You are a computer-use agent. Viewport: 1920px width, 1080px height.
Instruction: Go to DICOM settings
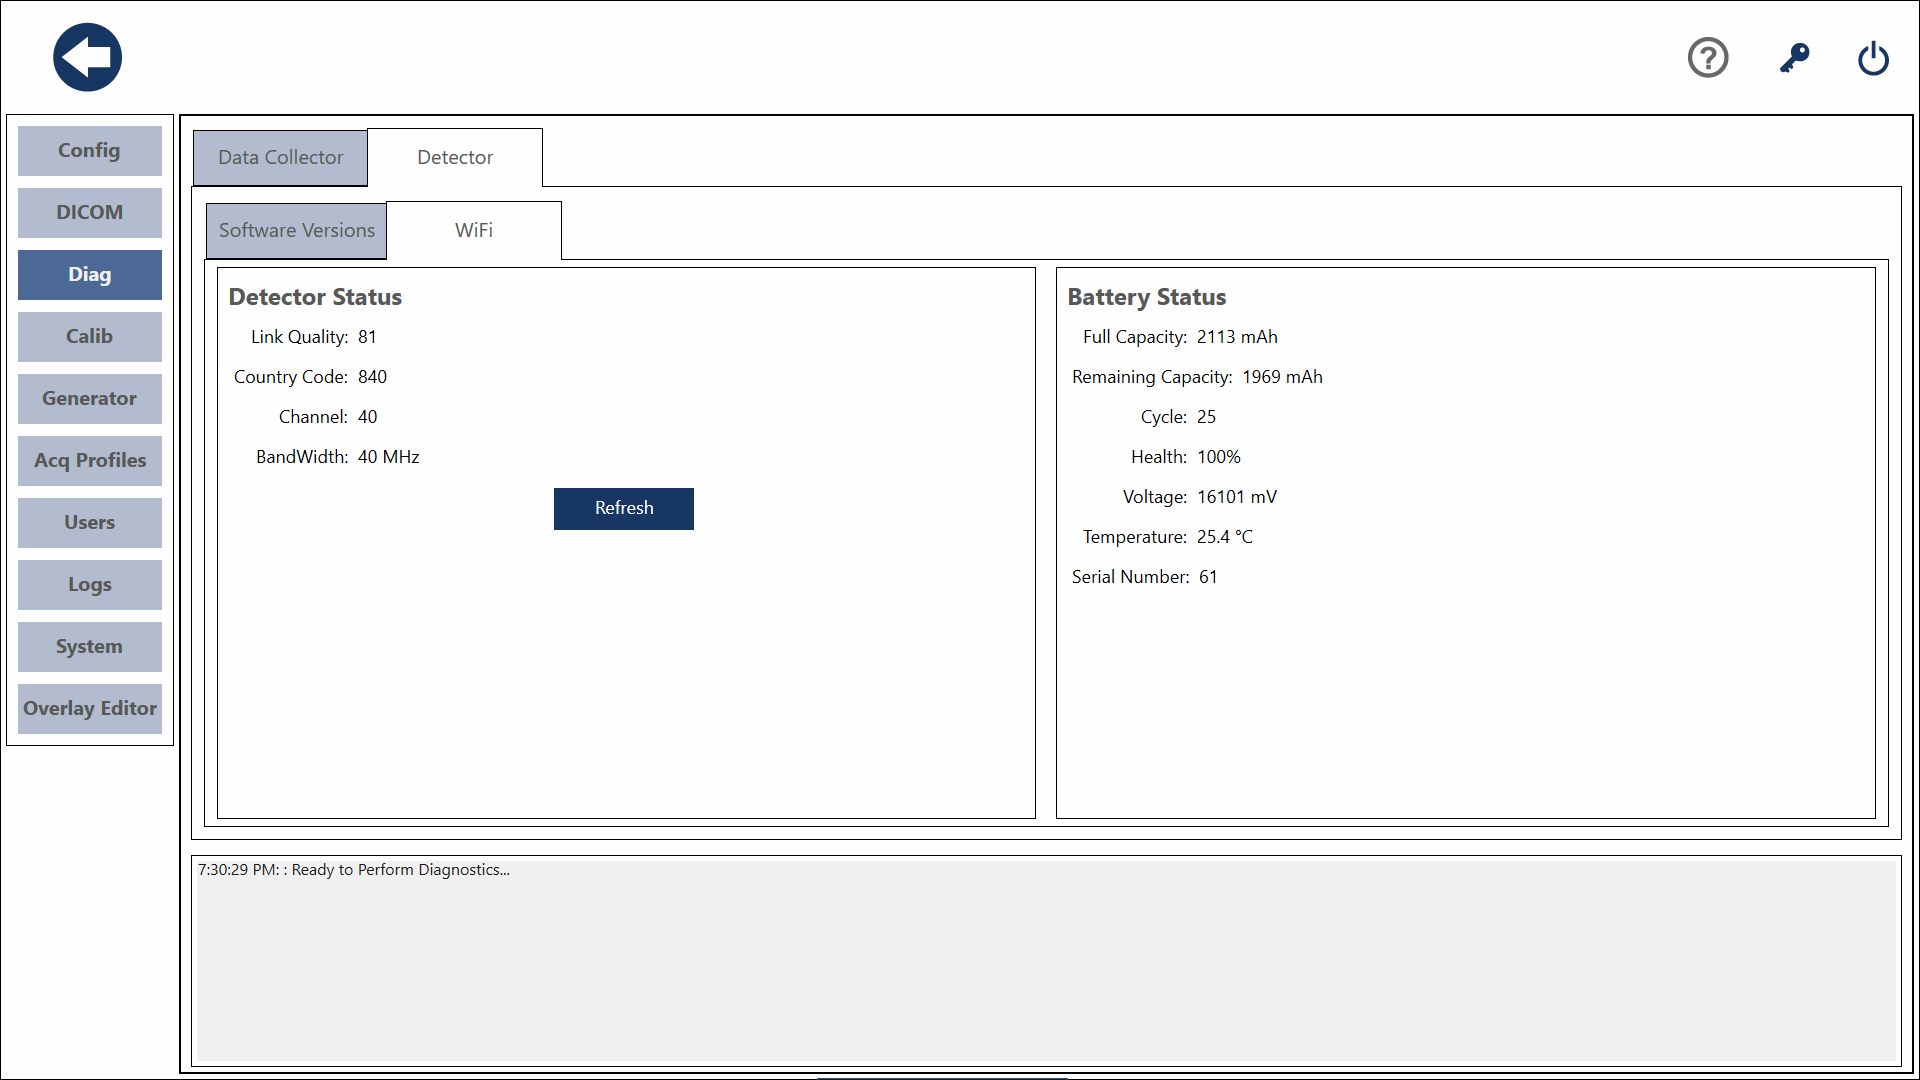tap(89, 212)
